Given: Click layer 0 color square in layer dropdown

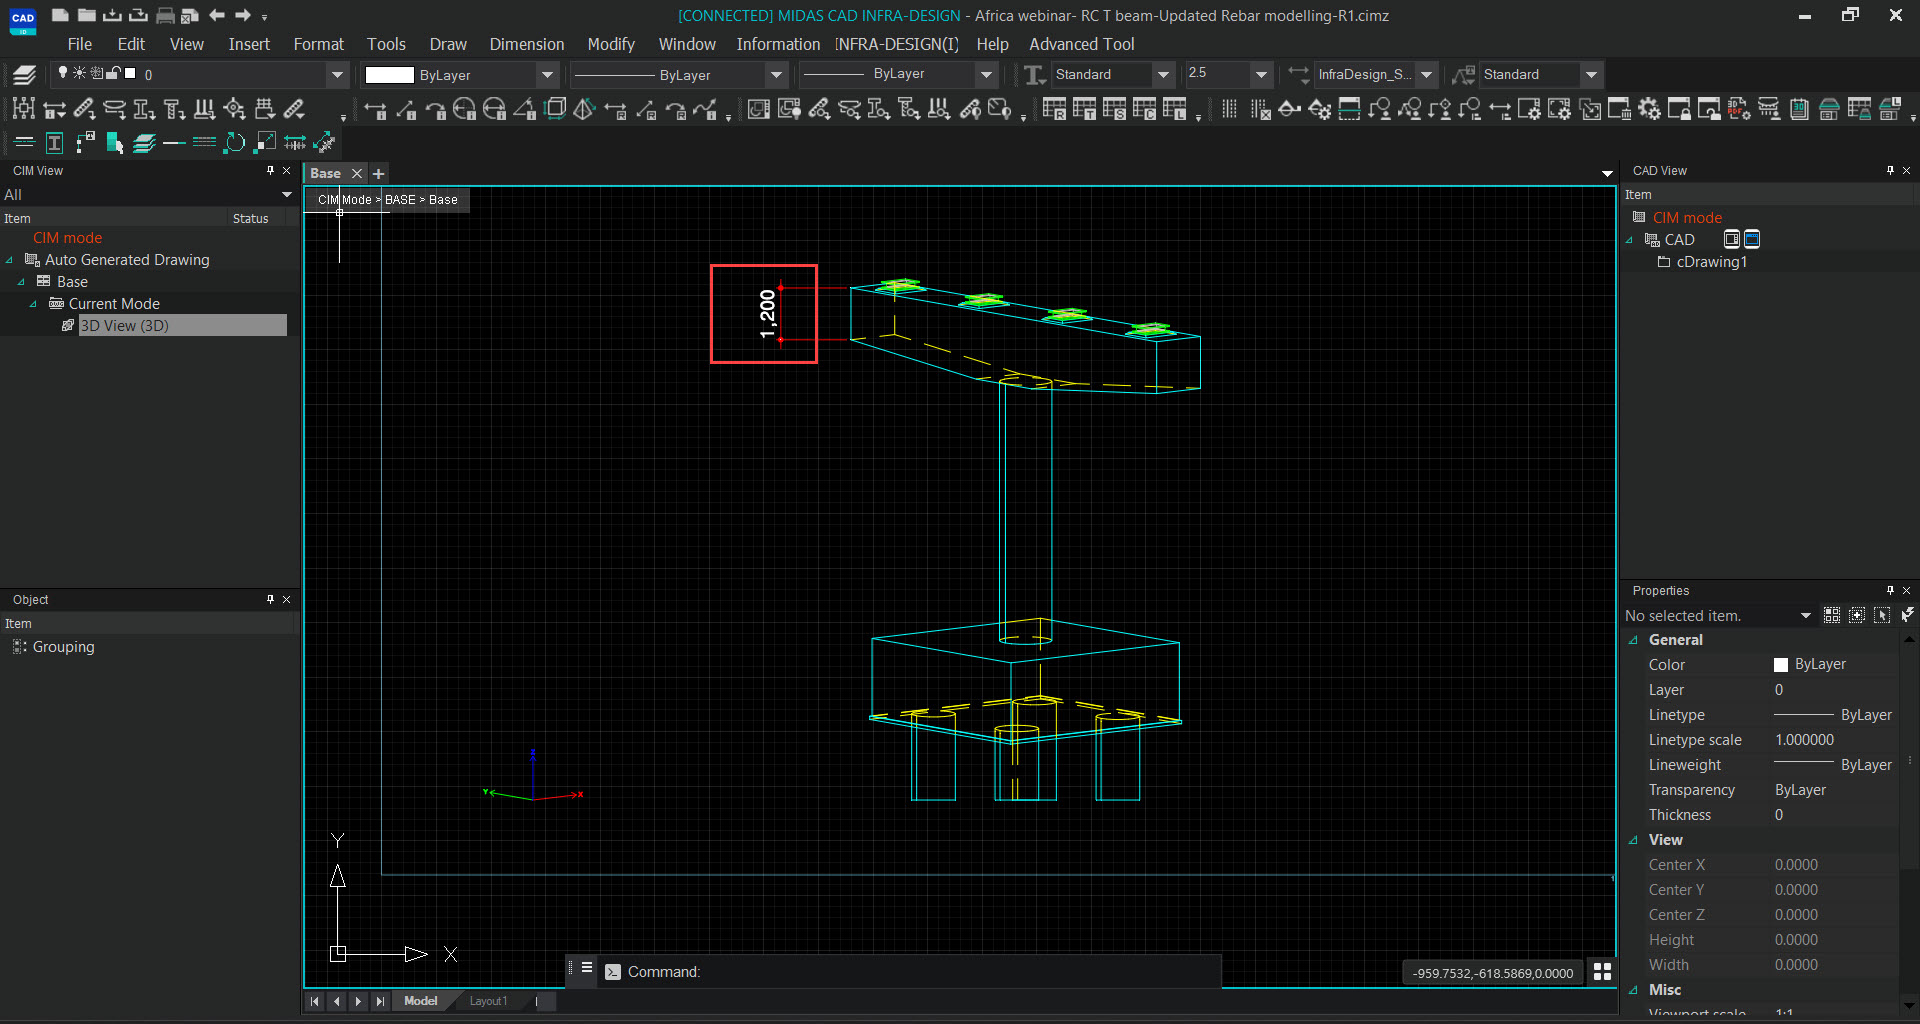Looking at the screenshot, I should point(130,73).
